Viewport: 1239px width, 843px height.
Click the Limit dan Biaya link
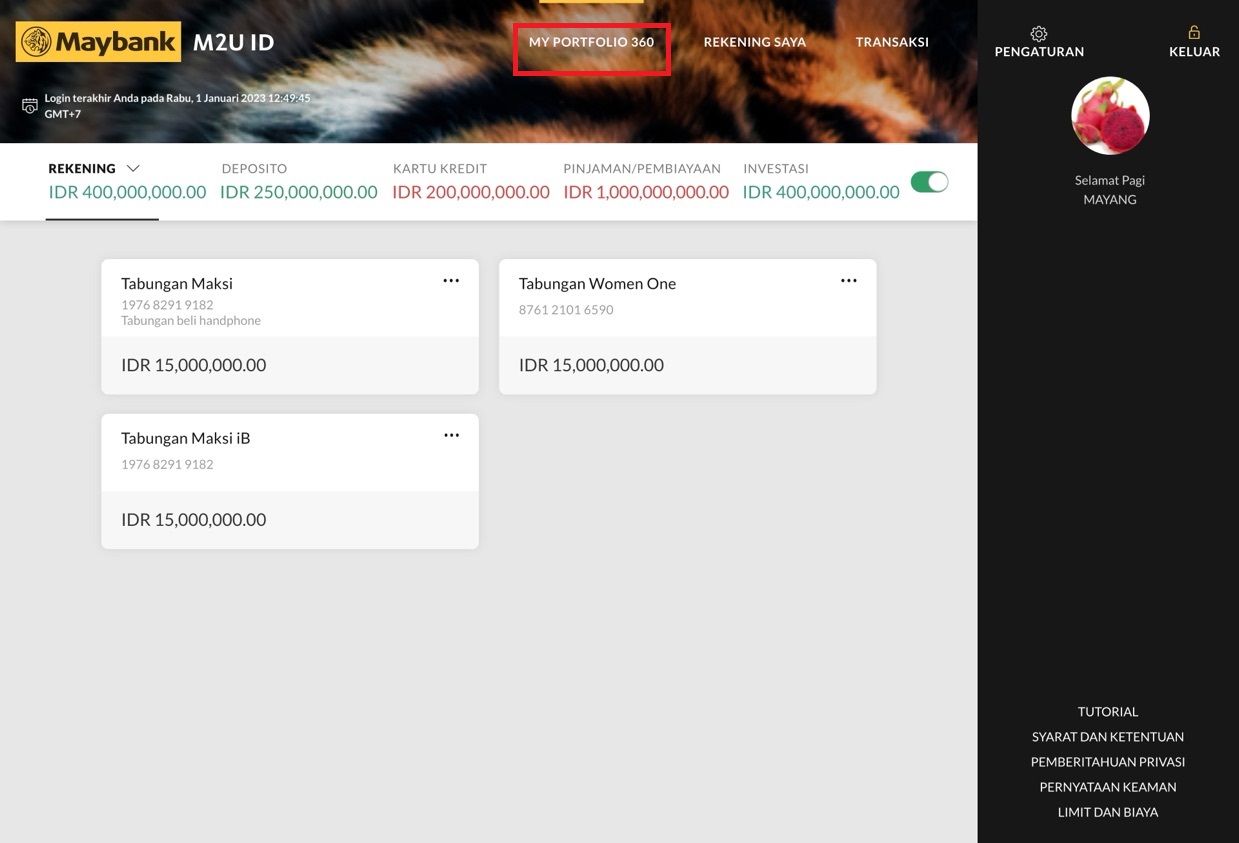click(x=1107, y=812)
